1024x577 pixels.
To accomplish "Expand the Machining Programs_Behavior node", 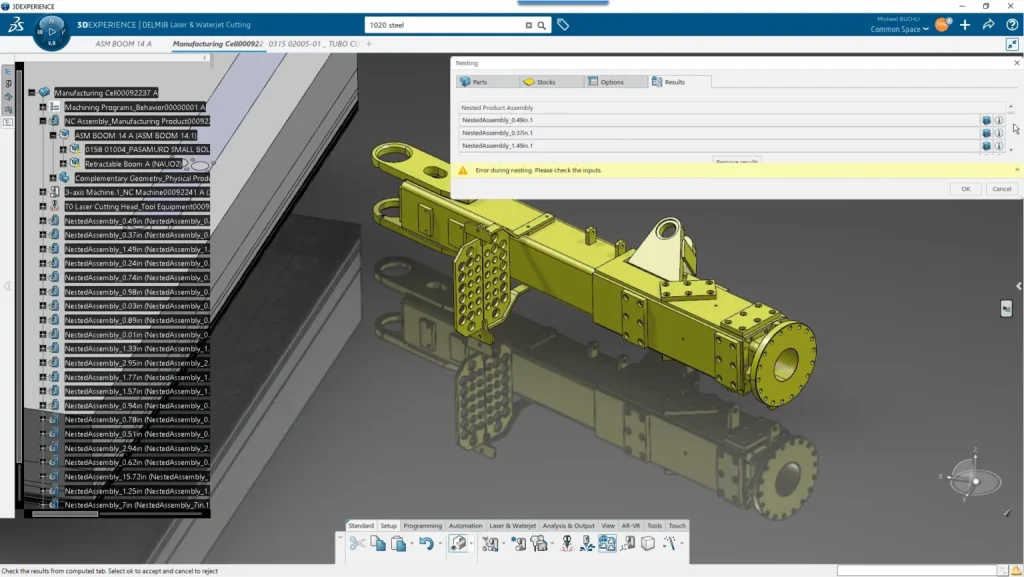I will coord(42,107).
